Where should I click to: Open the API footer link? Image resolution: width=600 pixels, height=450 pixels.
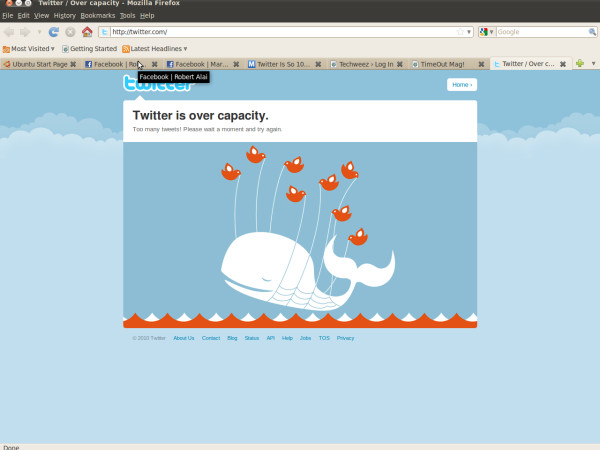(x=271, y=338)
